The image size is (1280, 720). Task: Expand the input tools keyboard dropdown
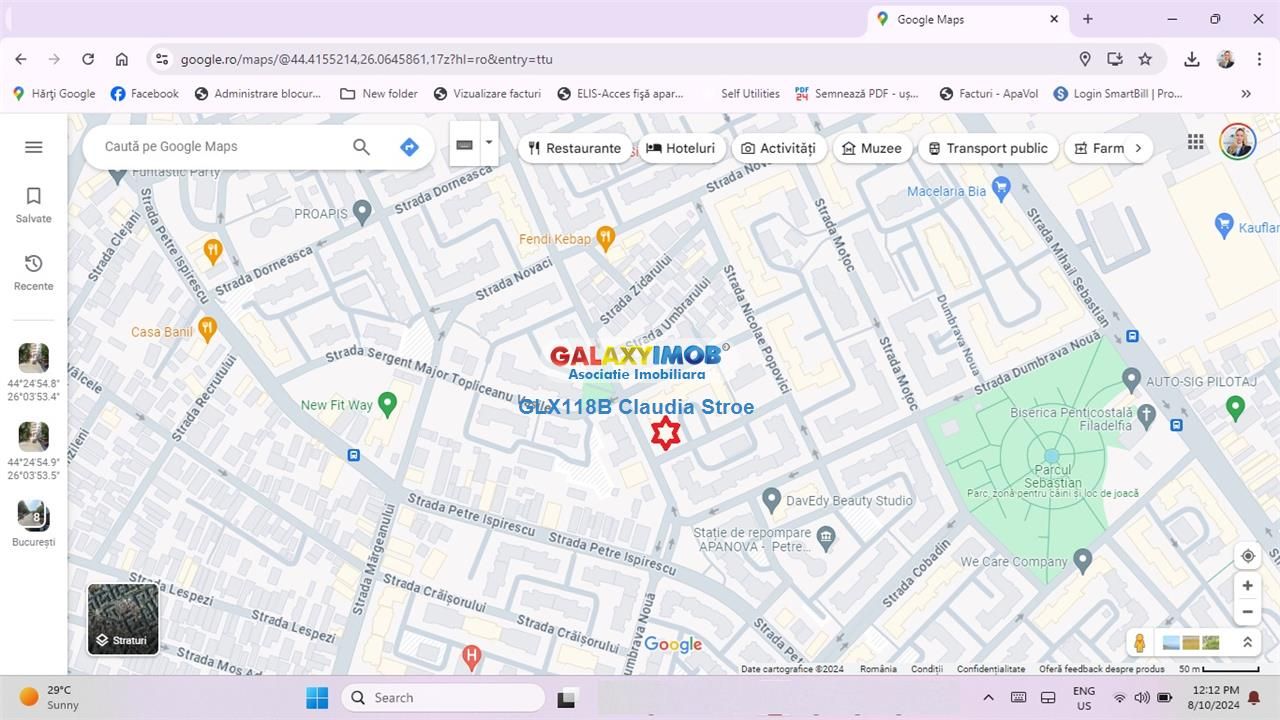pyautogui.click(x=489, y=143)
